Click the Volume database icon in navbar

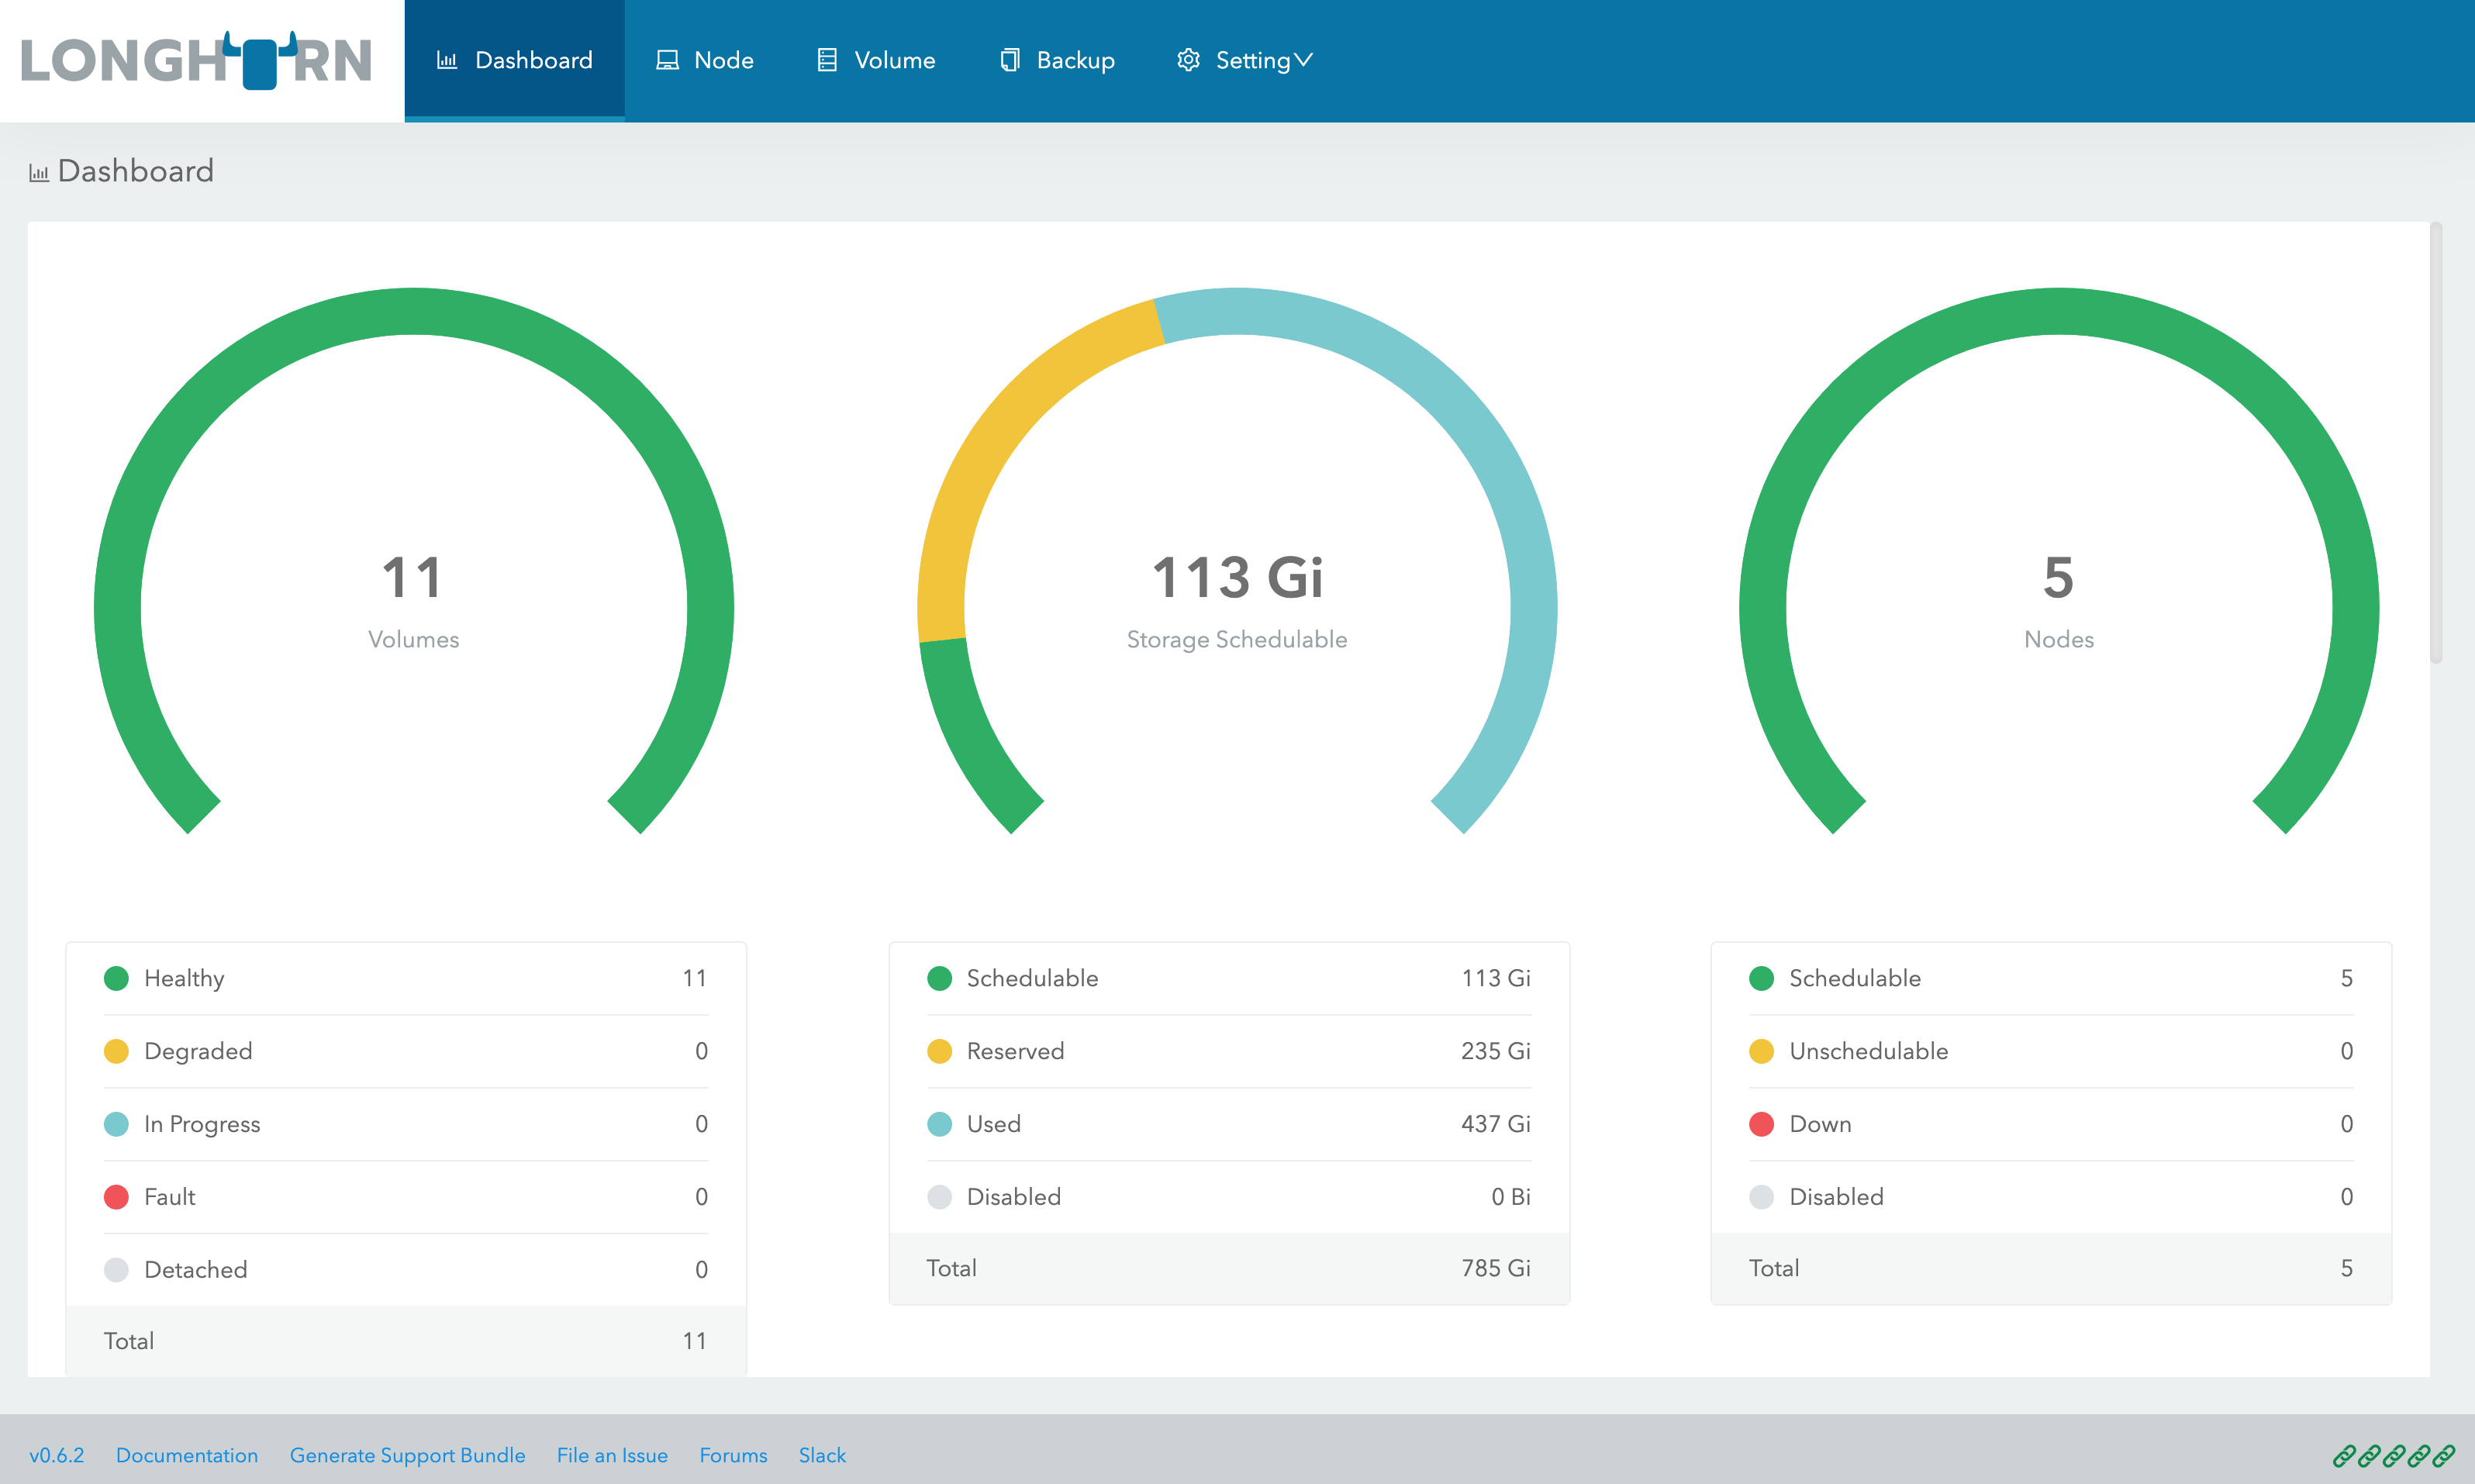[827, 60]
